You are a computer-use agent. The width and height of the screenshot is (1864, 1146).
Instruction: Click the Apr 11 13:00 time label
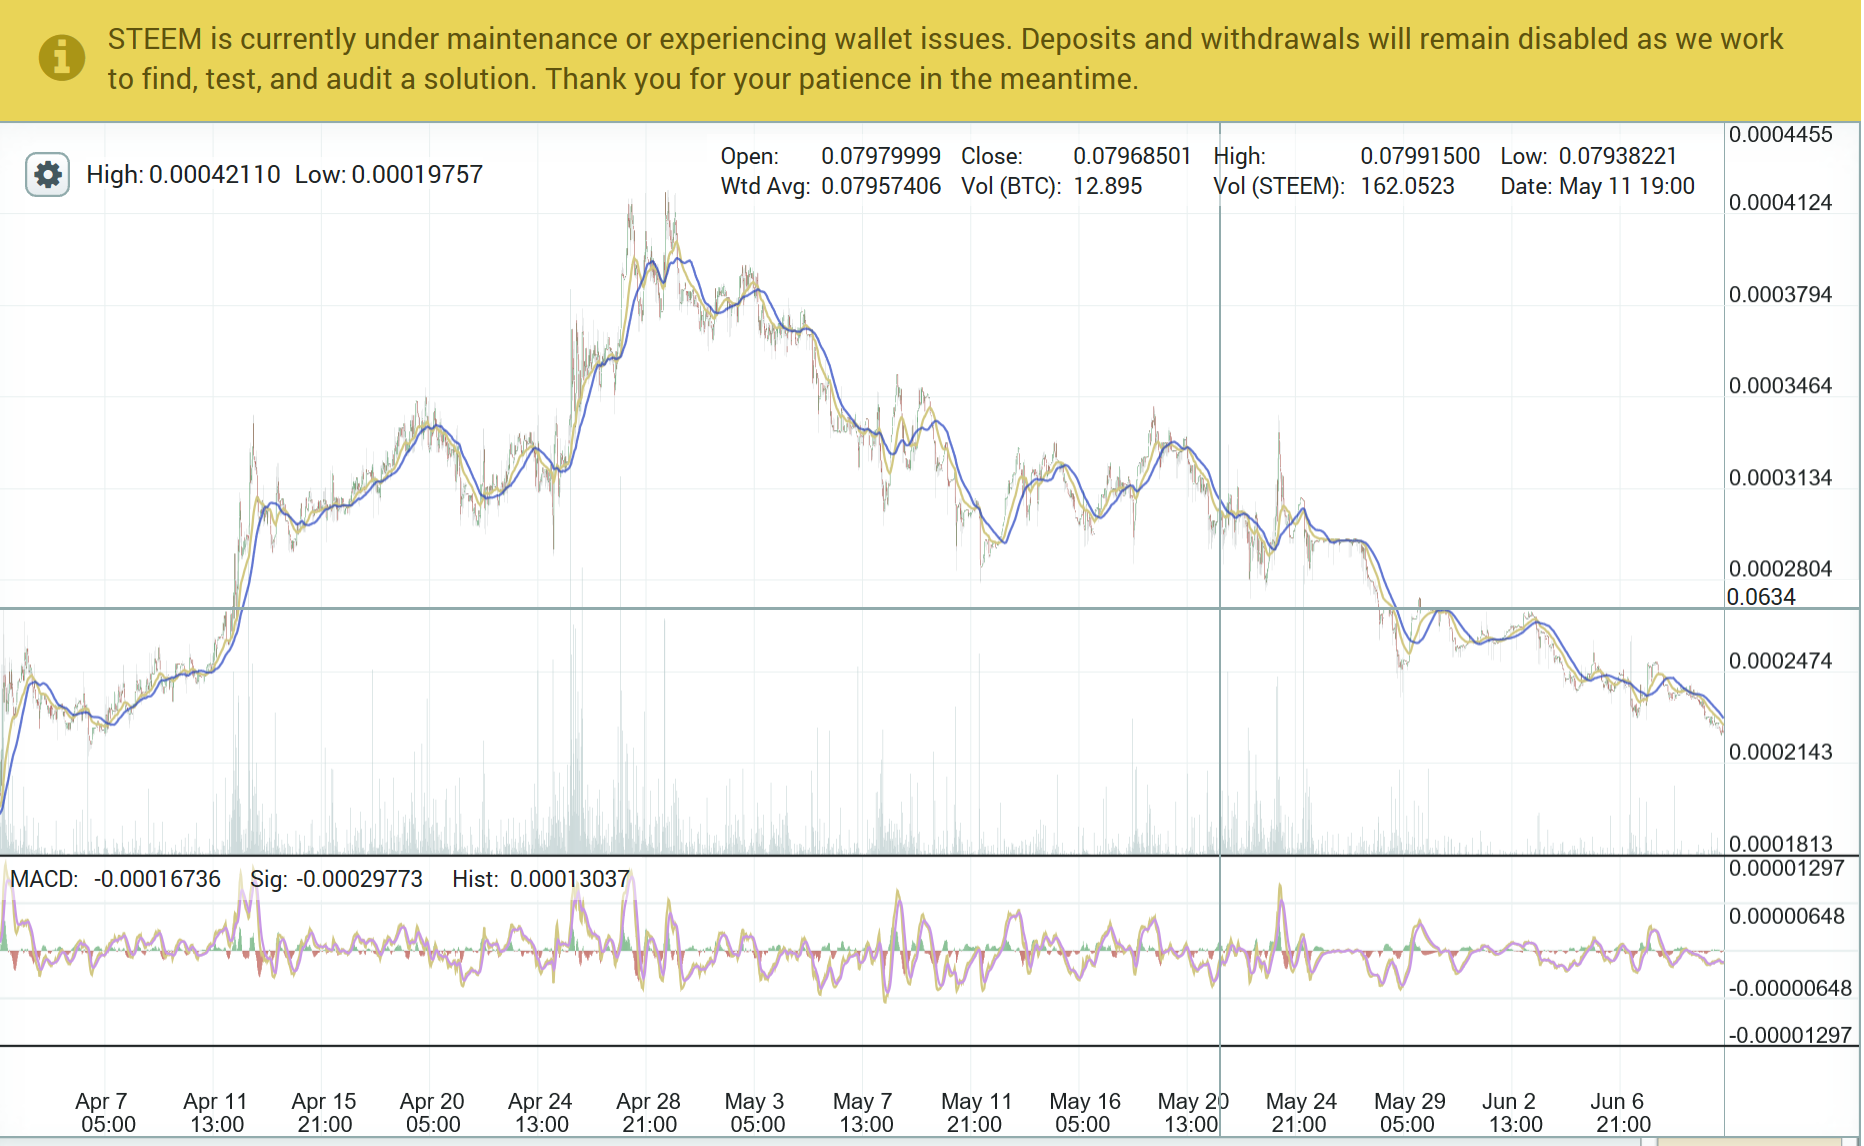pos(215,1113)
